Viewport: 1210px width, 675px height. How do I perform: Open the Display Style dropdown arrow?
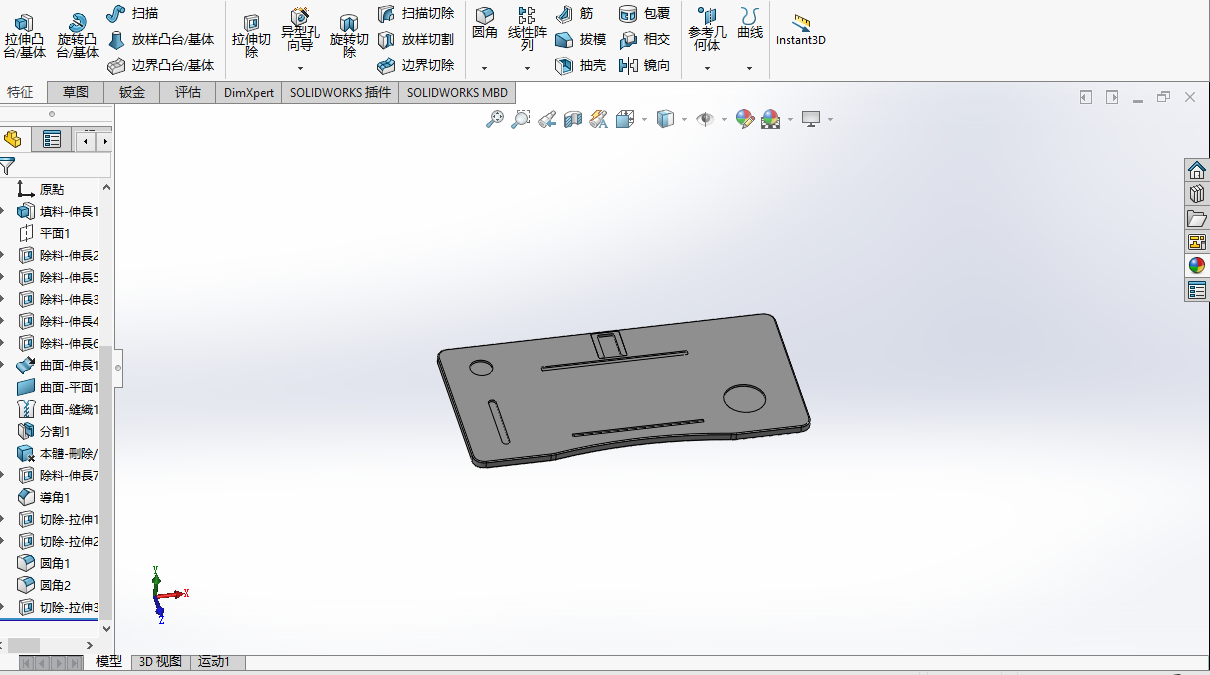point(684,119)
